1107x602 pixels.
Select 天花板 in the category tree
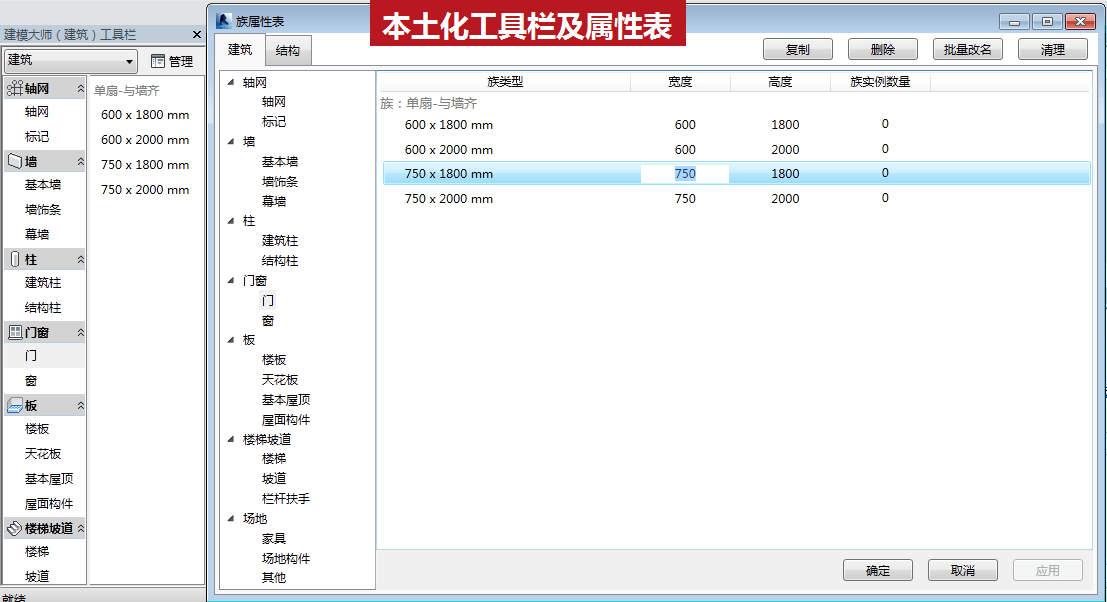[280, 380]
